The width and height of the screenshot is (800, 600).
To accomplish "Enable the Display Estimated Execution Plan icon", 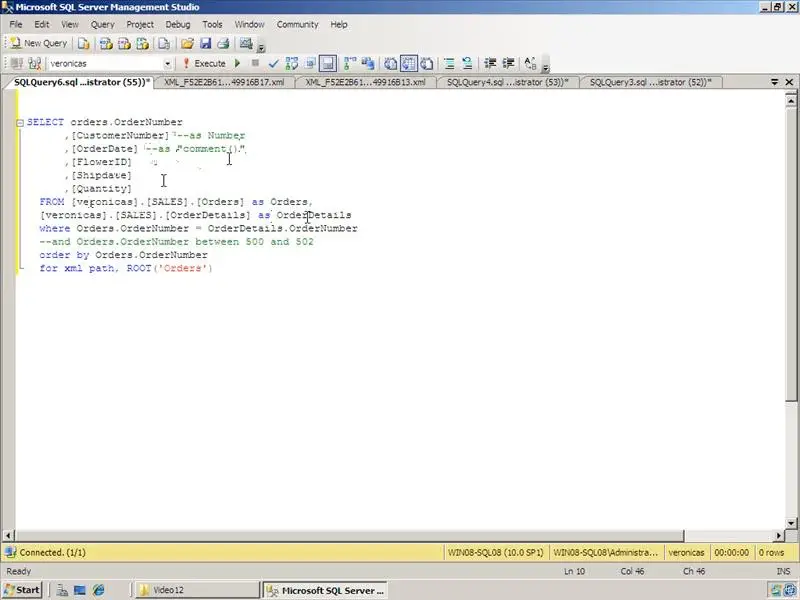I will click(290, 63).
